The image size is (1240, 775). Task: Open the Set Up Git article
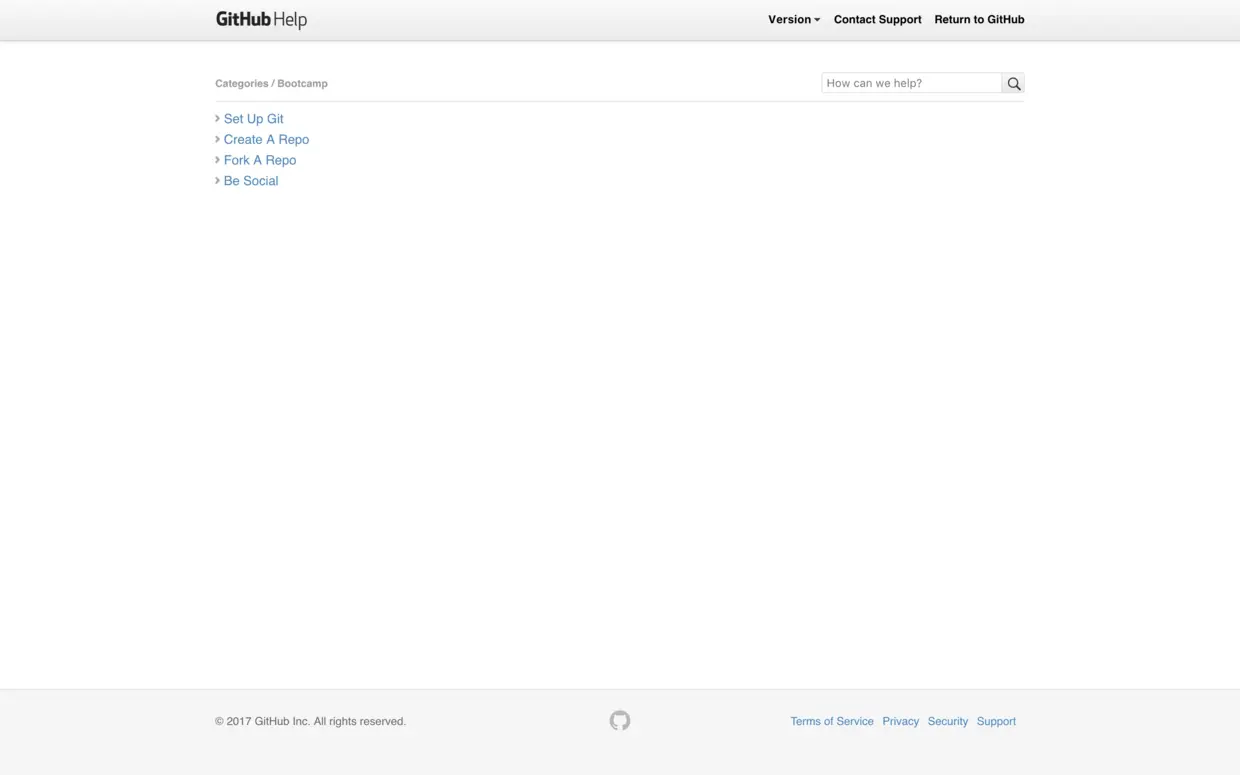pyautogui.click(x=253, y=118)
